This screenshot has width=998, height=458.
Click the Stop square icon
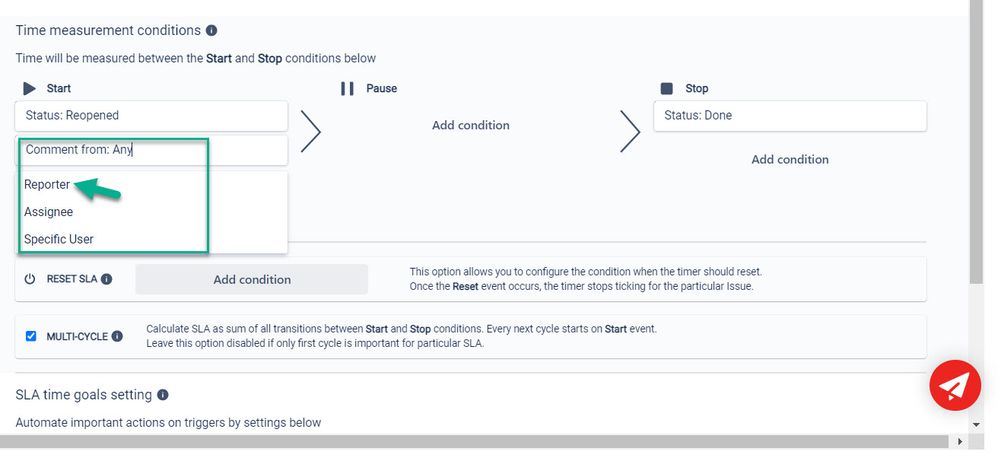(667, 89)
